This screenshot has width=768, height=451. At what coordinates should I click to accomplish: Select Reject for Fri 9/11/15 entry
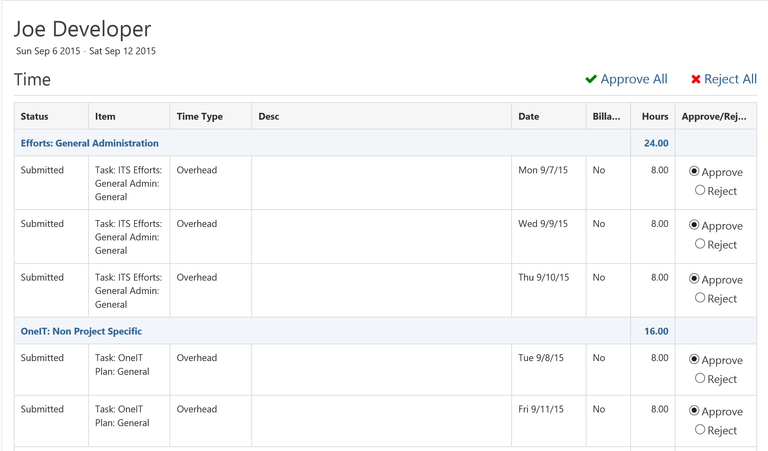[x=700, y=430]
